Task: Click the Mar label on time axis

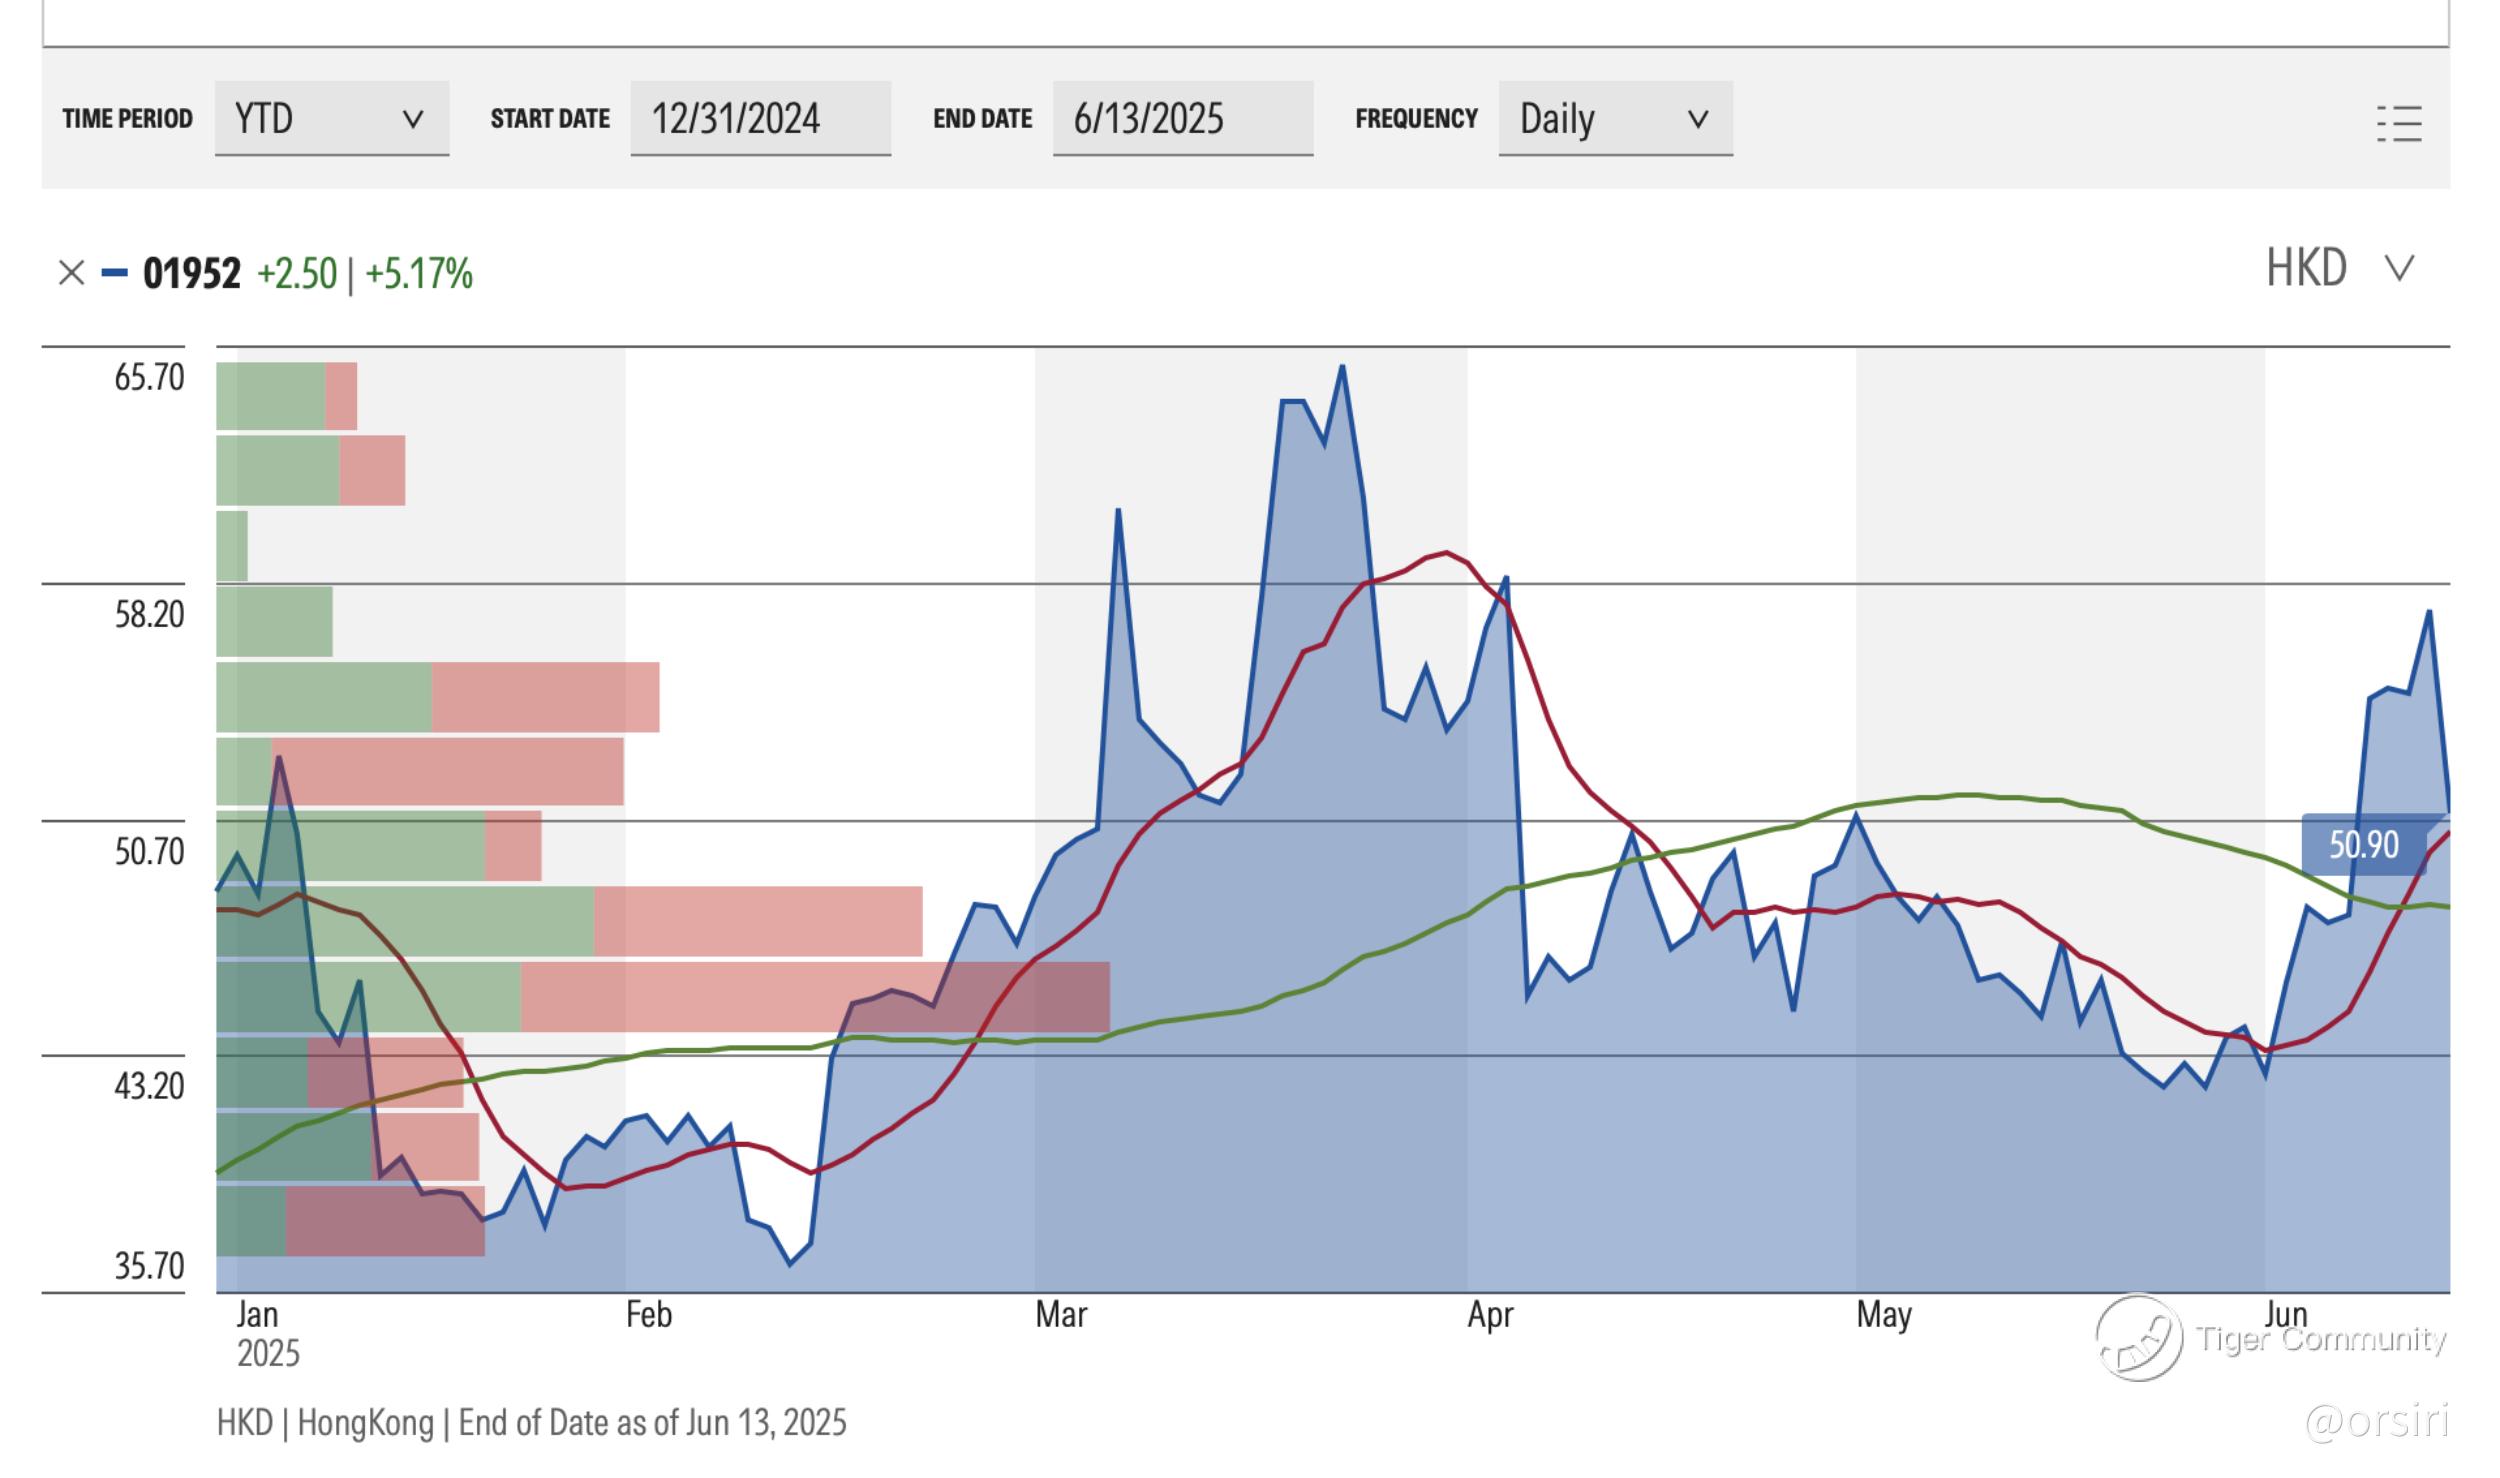Action: [x=1060, y=1314]
